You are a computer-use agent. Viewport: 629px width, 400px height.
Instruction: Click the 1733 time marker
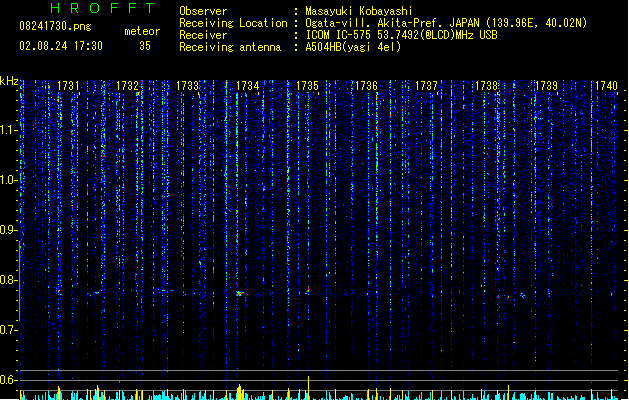tap(187, 86)
